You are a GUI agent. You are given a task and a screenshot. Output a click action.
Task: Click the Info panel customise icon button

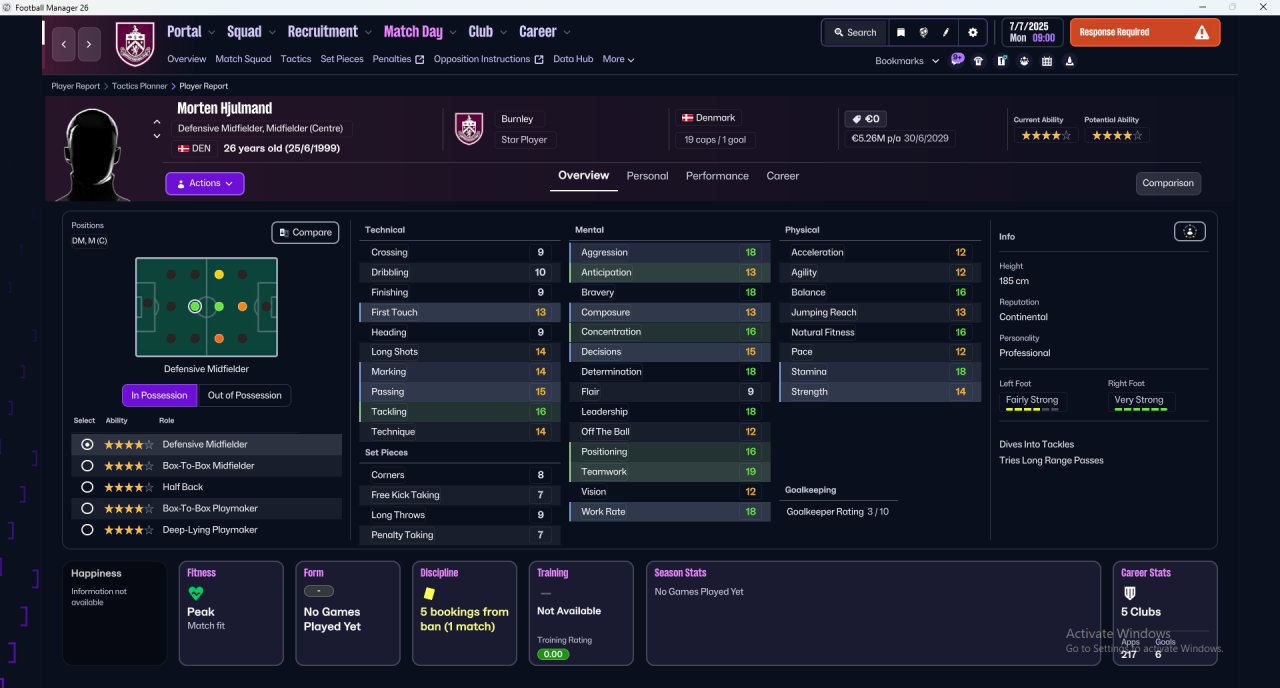click(x=1189, y=231)
